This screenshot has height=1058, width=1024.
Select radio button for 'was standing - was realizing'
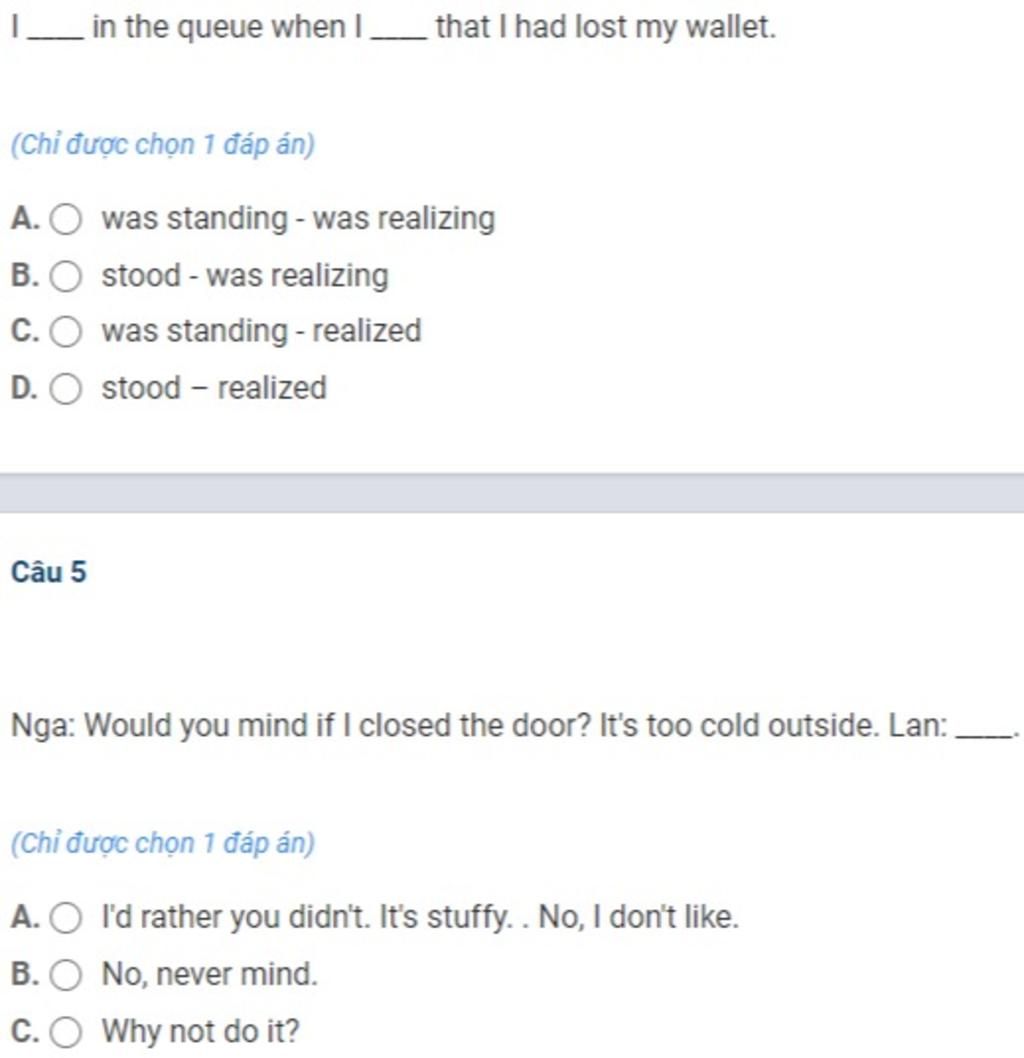[66, 219]
